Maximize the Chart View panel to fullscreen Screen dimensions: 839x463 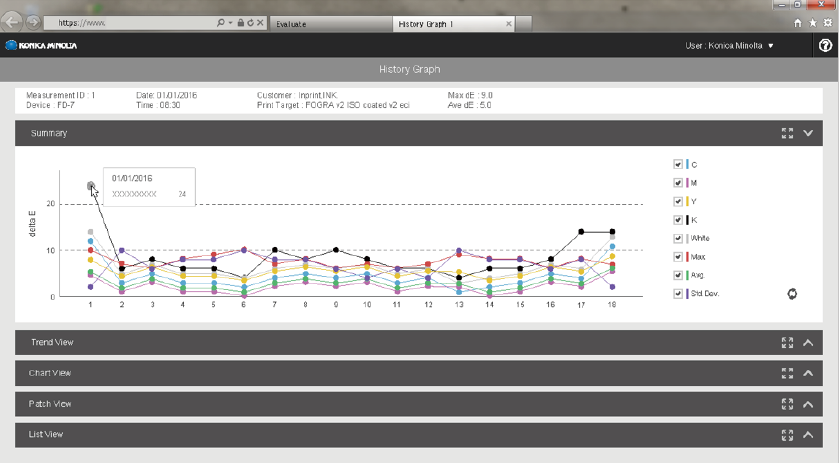click(x=787, y=373)
